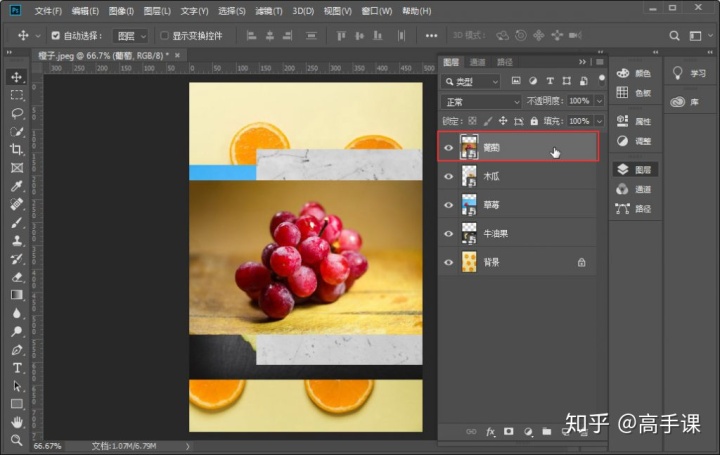Open the 文件(F) menu
This screenshot has width=720, height=455.
pyautogui.click(x=48, y=11)
